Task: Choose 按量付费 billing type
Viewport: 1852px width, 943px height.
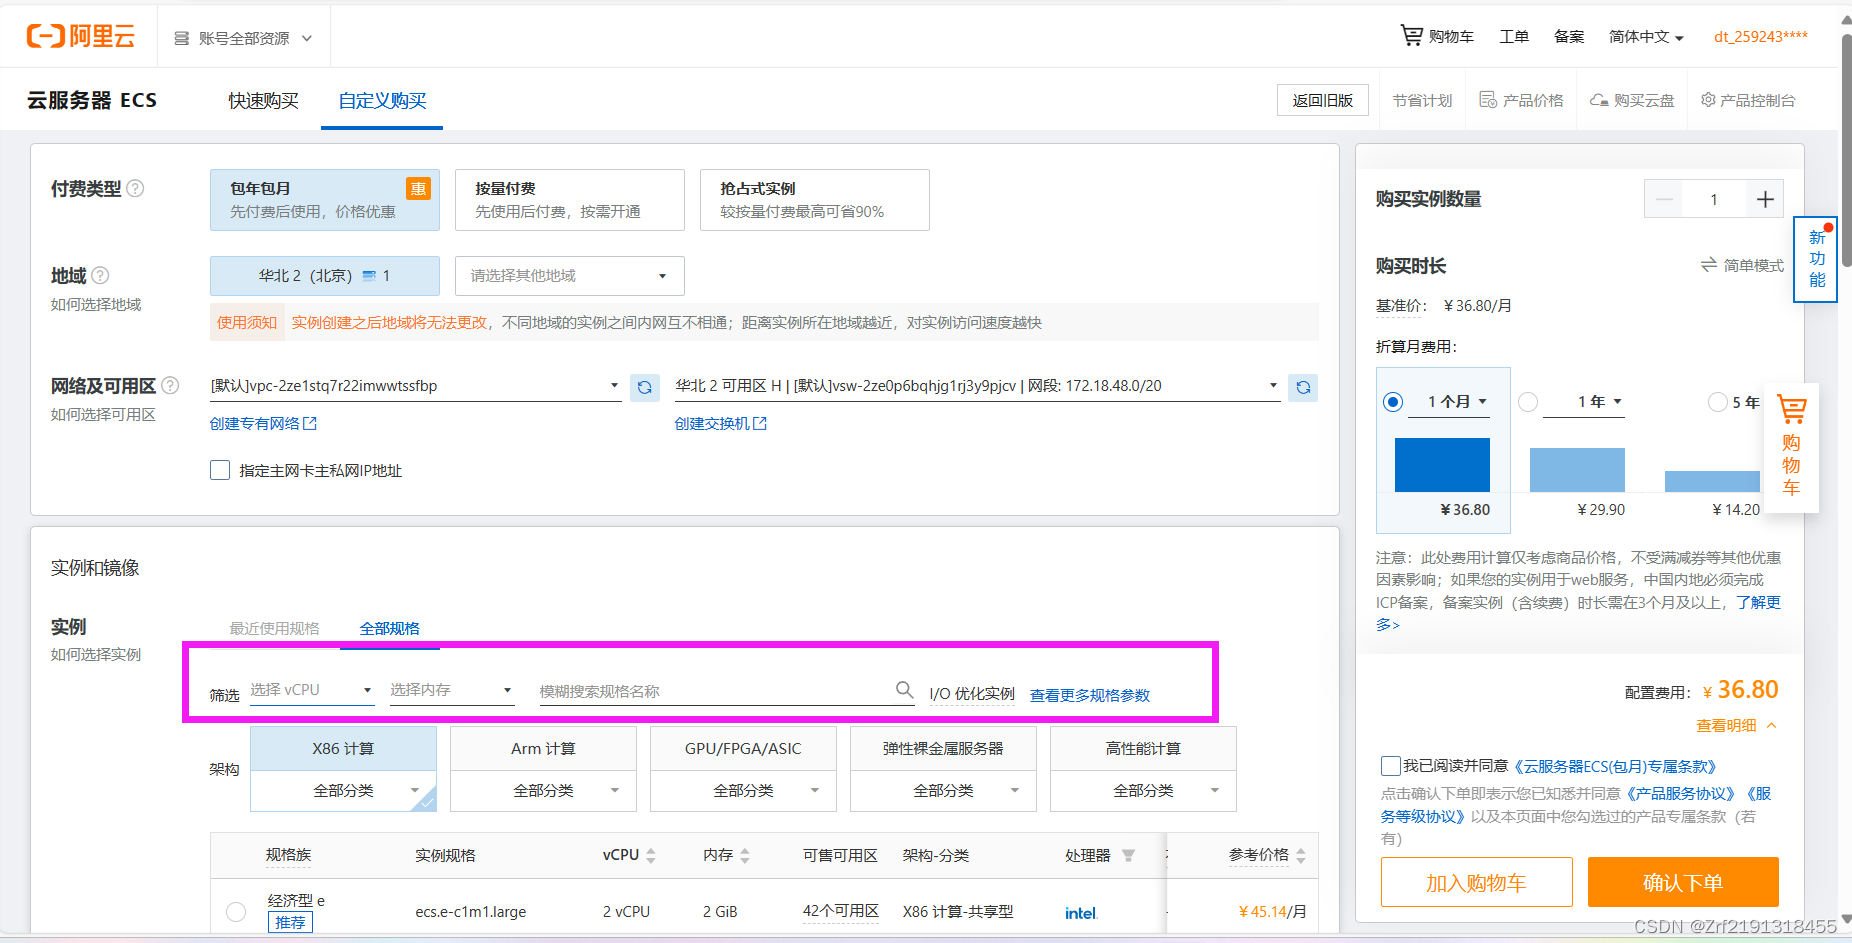Action: [570, 200]
